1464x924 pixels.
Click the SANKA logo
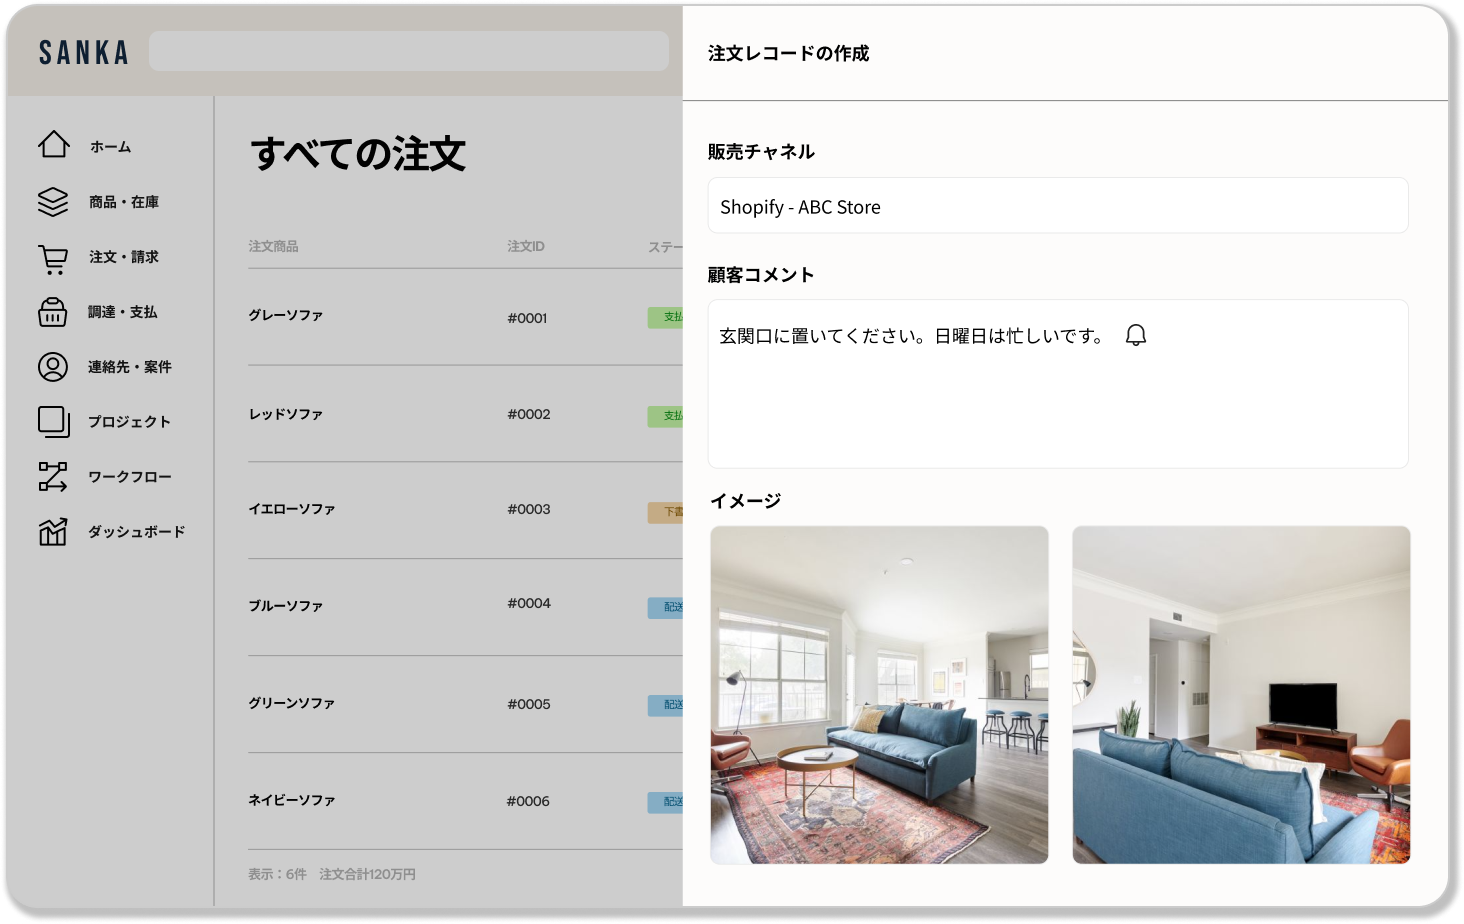[x=84, y=52]
